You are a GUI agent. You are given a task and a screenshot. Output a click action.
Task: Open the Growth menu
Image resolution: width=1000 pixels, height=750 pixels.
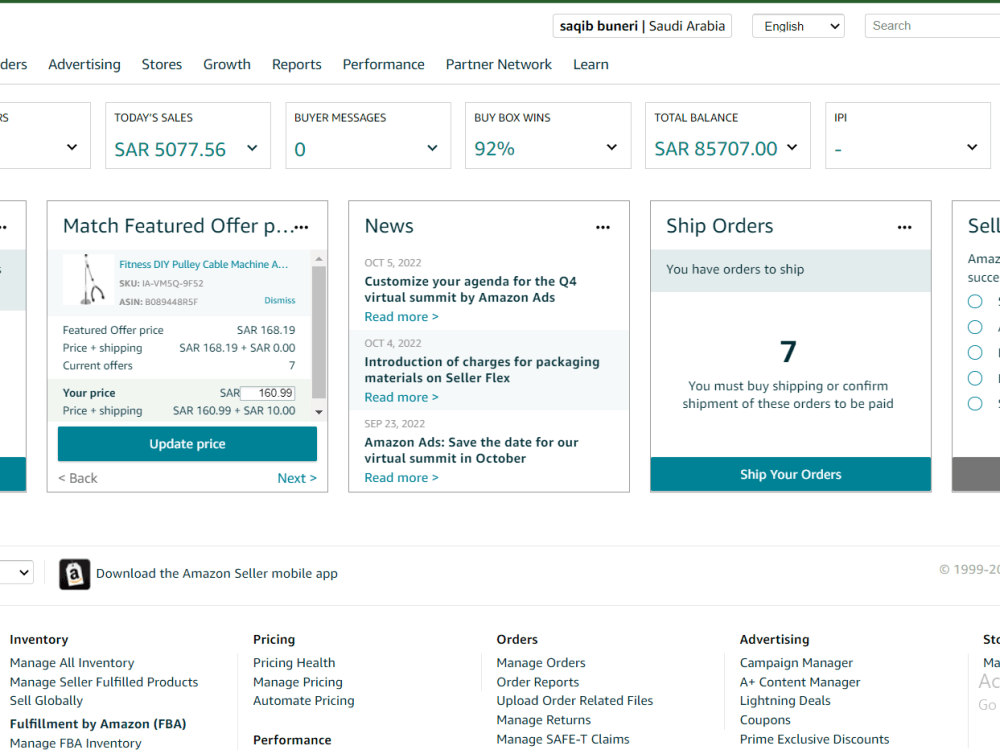[227, 64]
